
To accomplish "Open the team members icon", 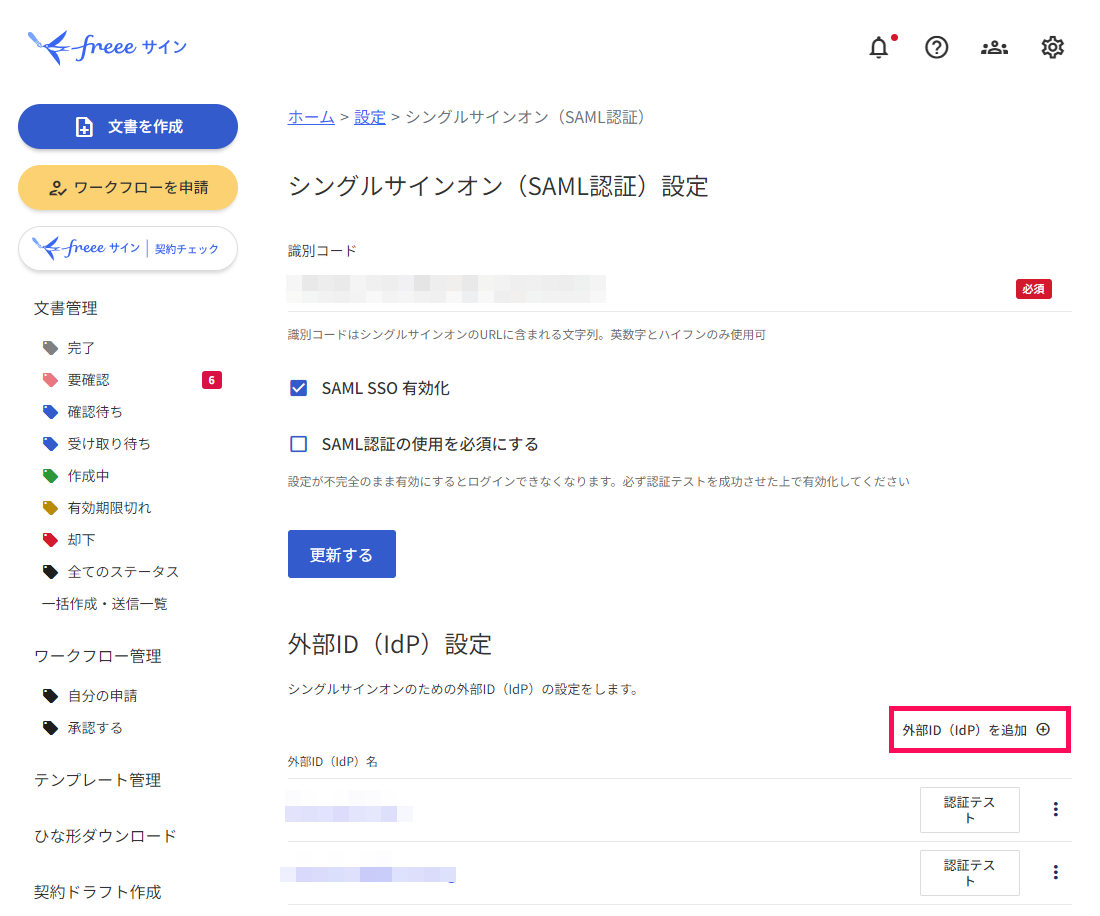I will tap(994, 48).
